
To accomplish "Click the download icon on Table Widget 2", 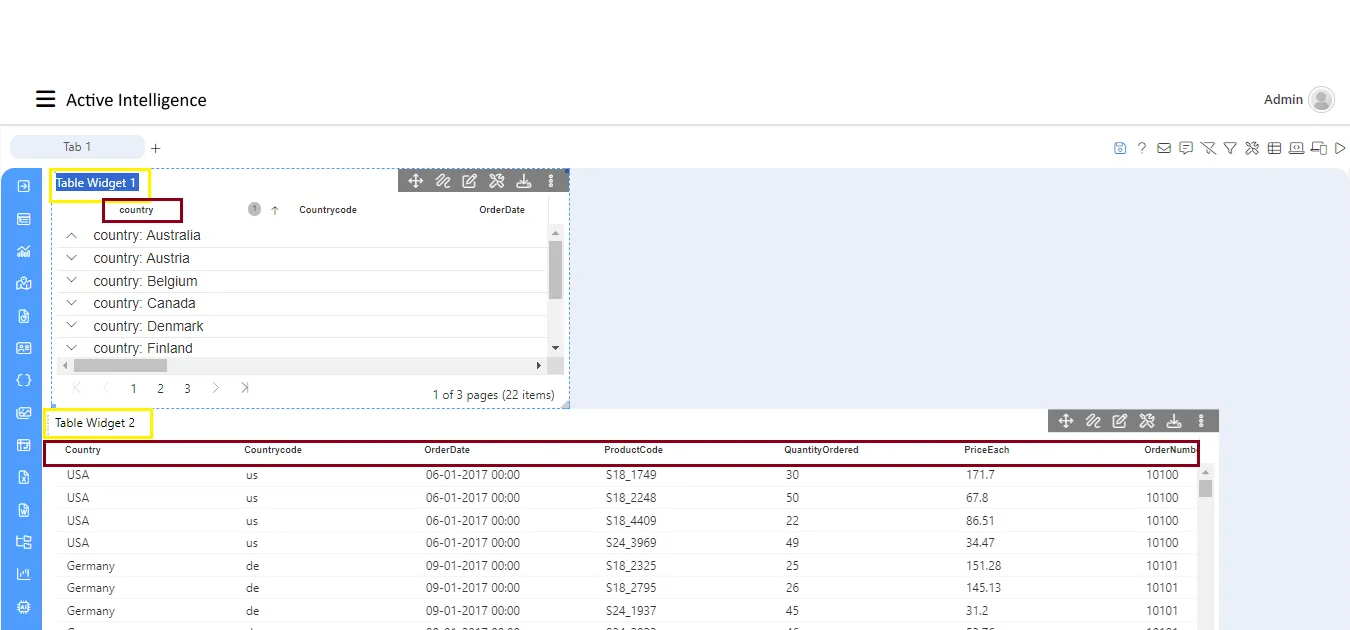I will pyautogui.click(x=1174, y=421).
